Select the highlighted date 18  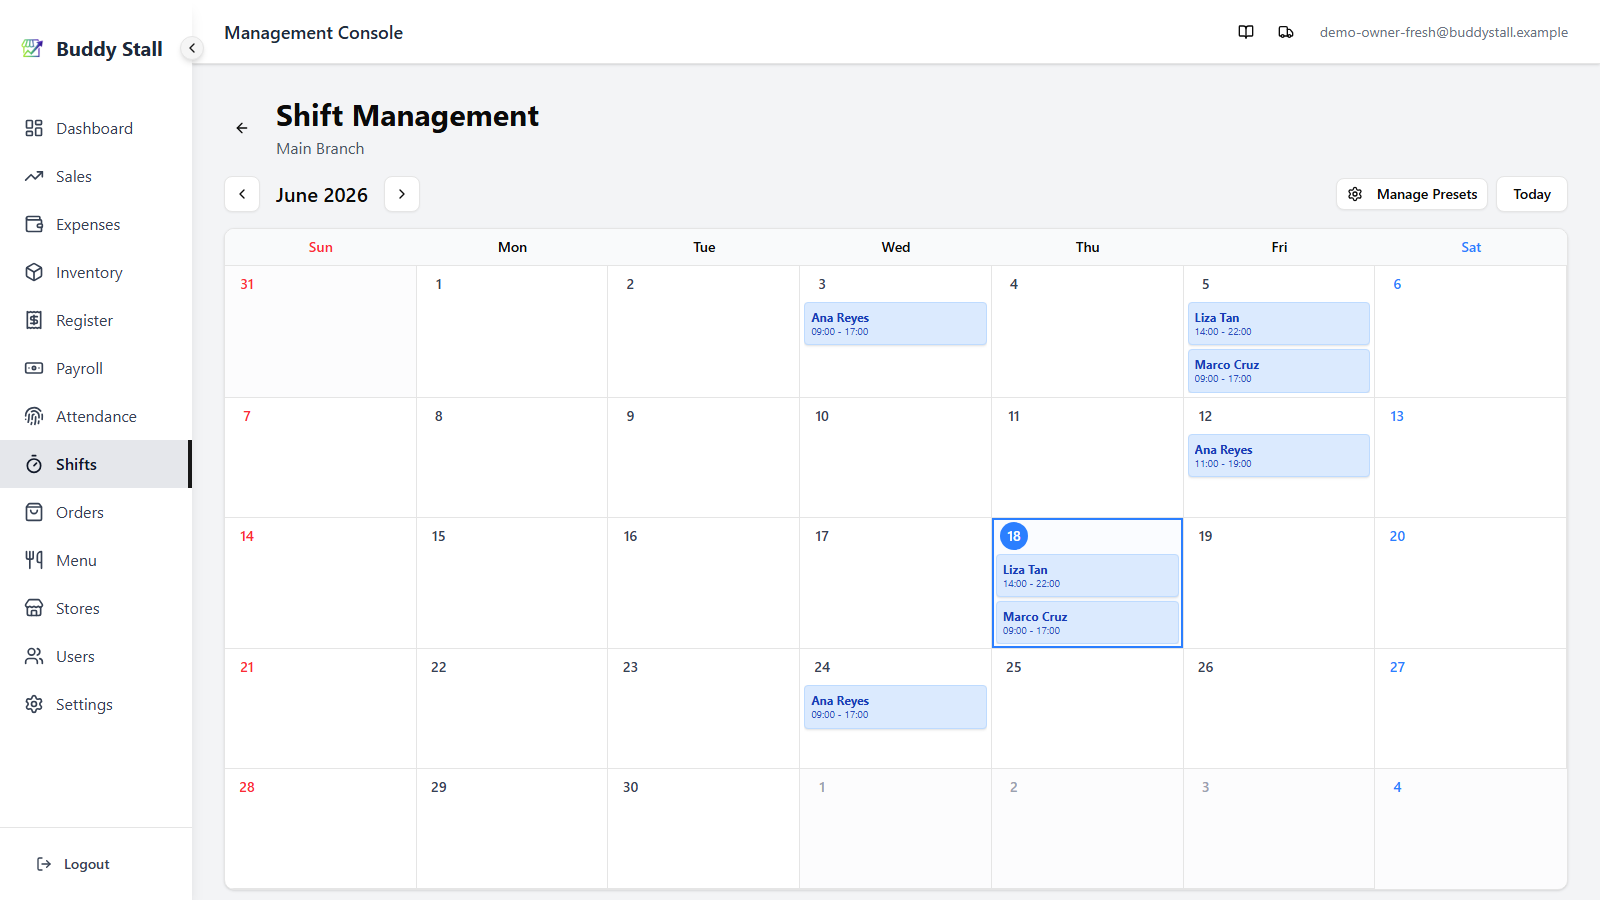pyautogui.click(x=1014, y=536)
